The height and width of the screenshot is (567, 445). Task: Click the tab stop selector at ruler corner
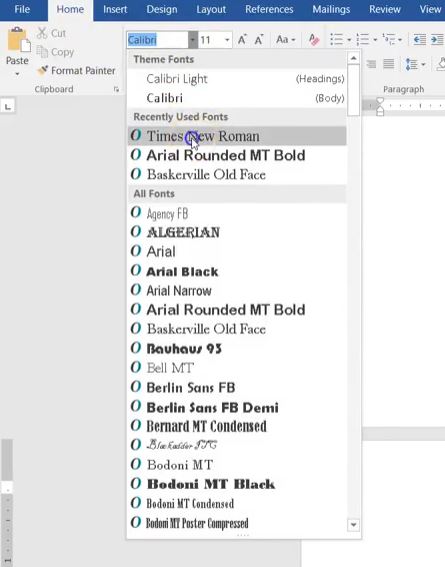8,106
